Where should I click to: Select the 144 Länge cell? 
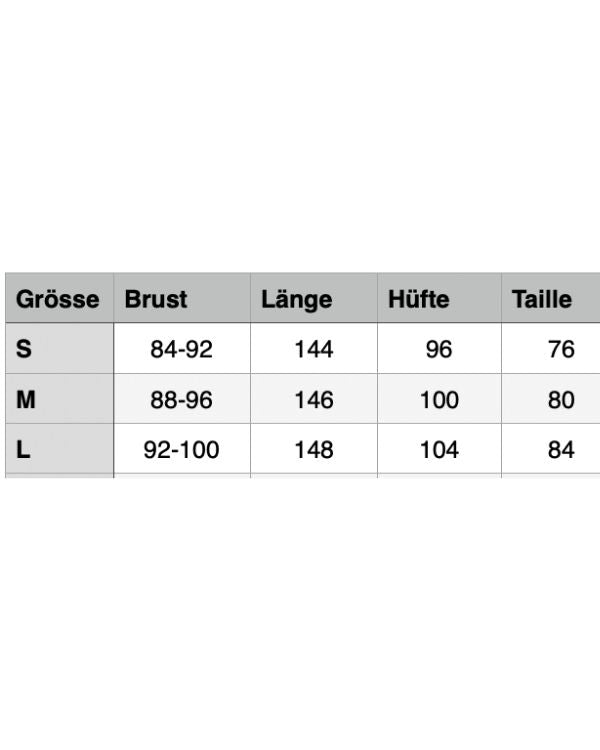click(x=314, y=349)
